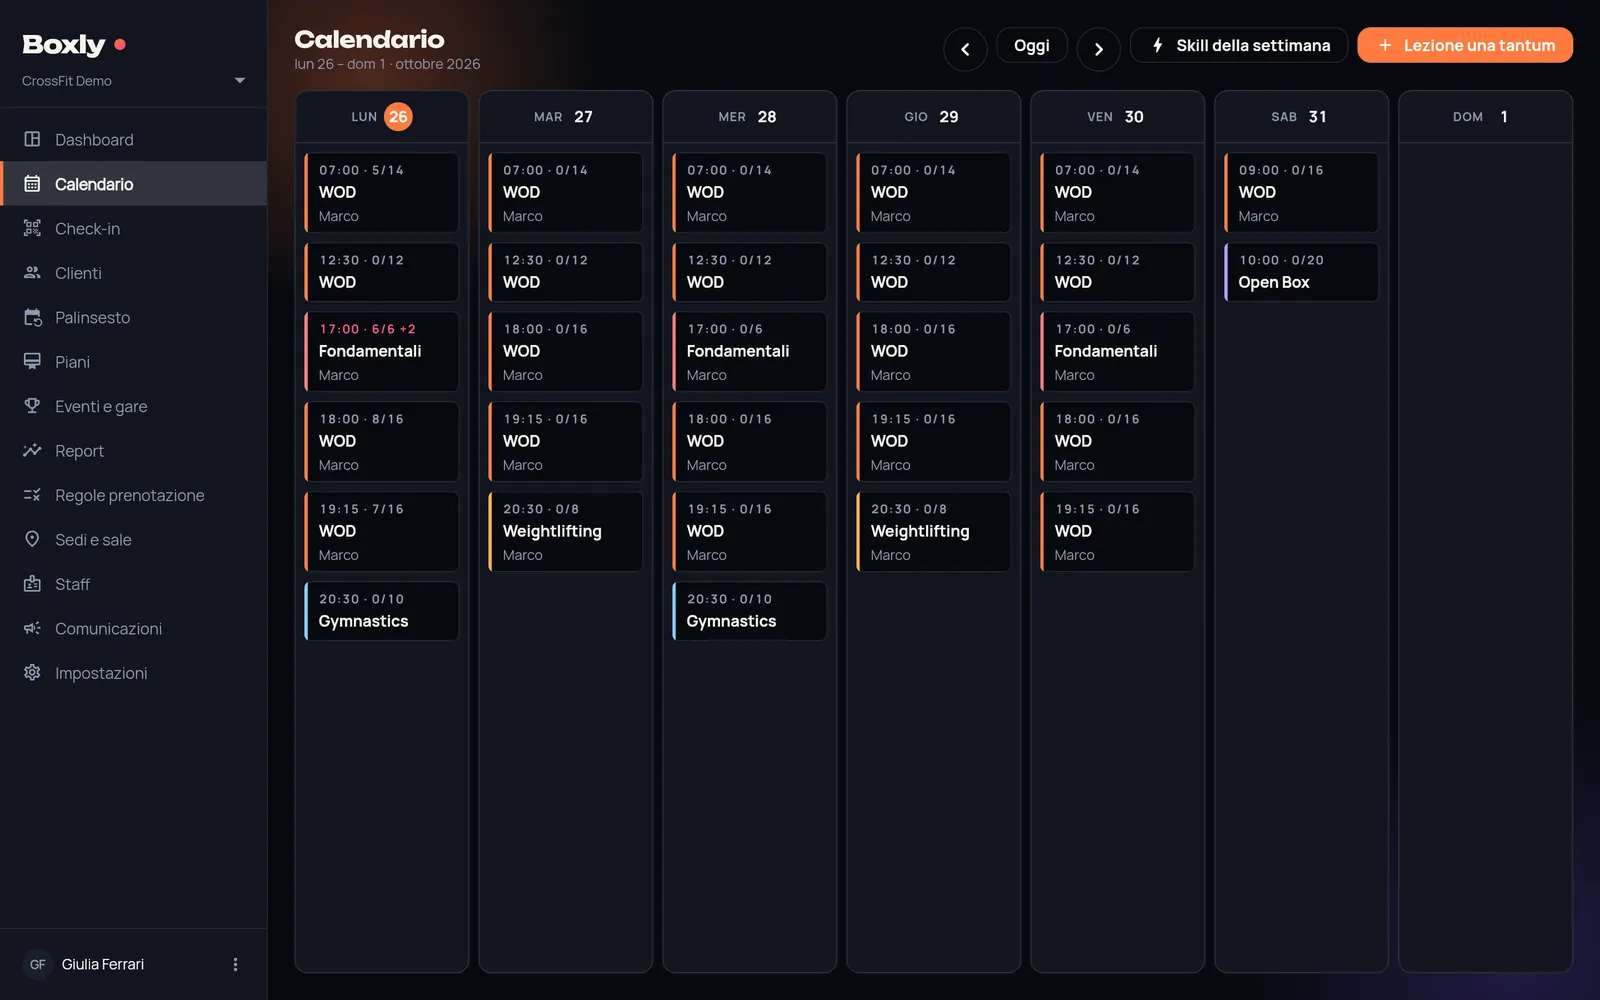This screenshot has width=1600, height=1000.
Task: Open Monday's 07:00 WOD 5/14 class
Action: point(382,192)
